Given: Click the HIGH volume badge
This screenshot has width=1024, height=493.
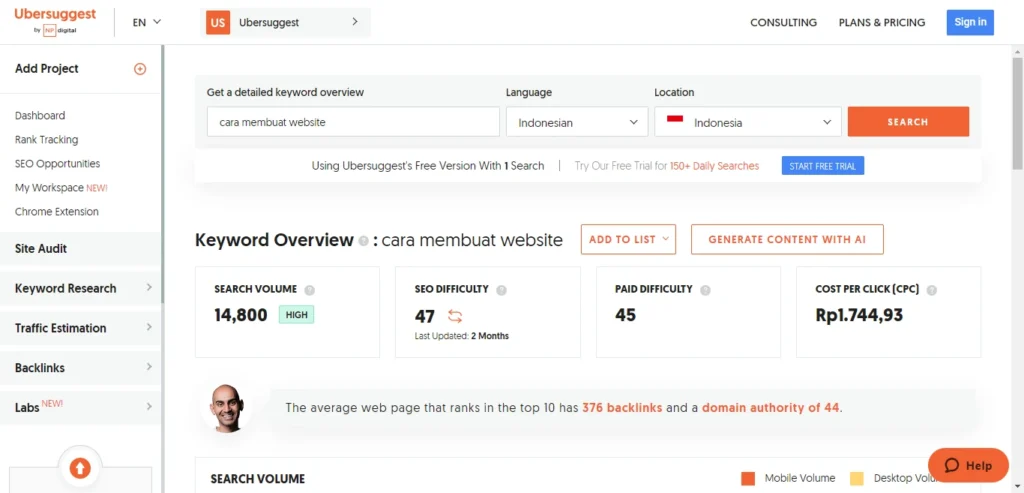Looking at the screenshot, I should (296, 315).
